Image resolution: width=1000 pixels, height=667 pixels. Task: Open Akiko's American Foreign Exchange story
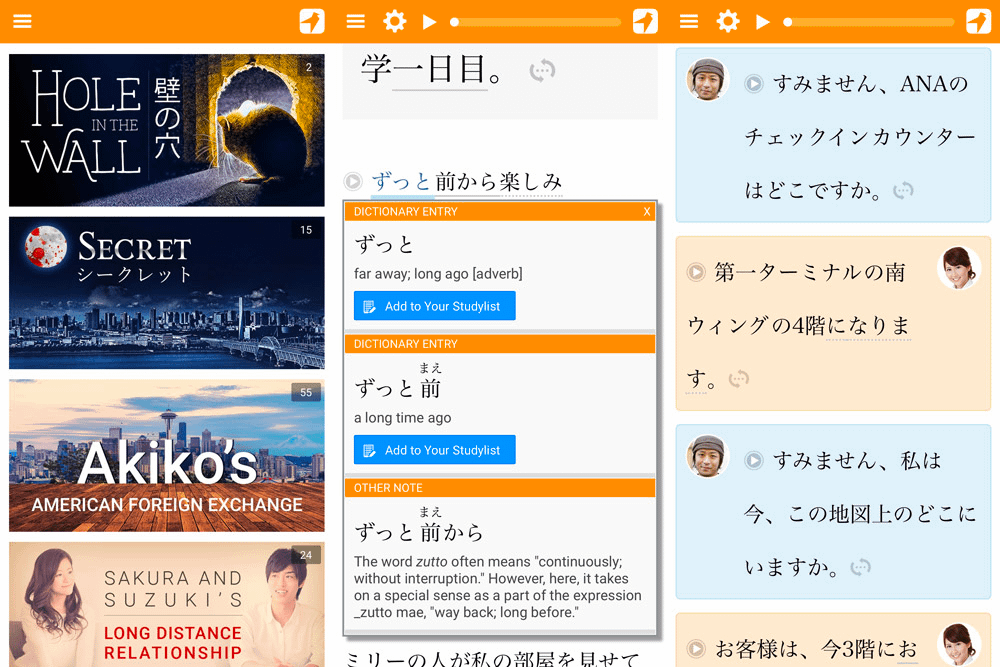coord(167,456)
